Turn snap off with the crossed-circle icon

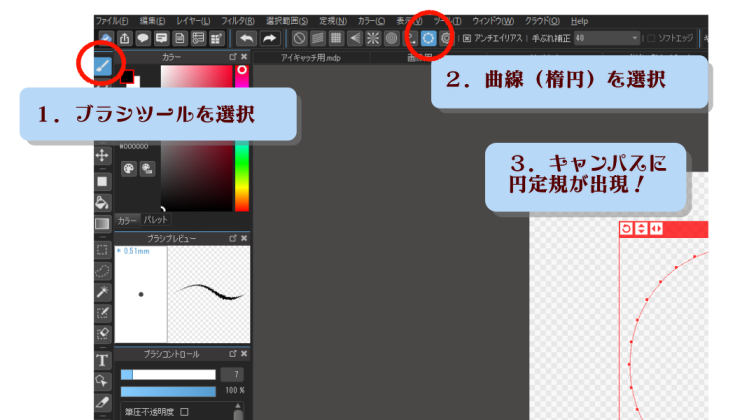coord(299,38)
